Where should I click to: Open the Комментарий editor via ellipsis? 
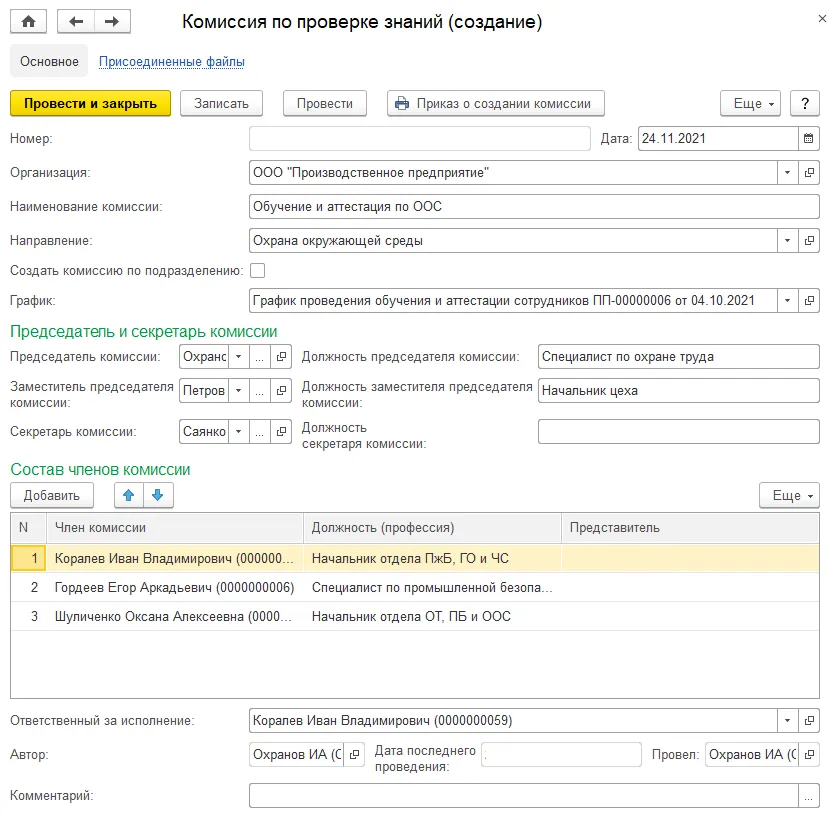tap(809, 796)
